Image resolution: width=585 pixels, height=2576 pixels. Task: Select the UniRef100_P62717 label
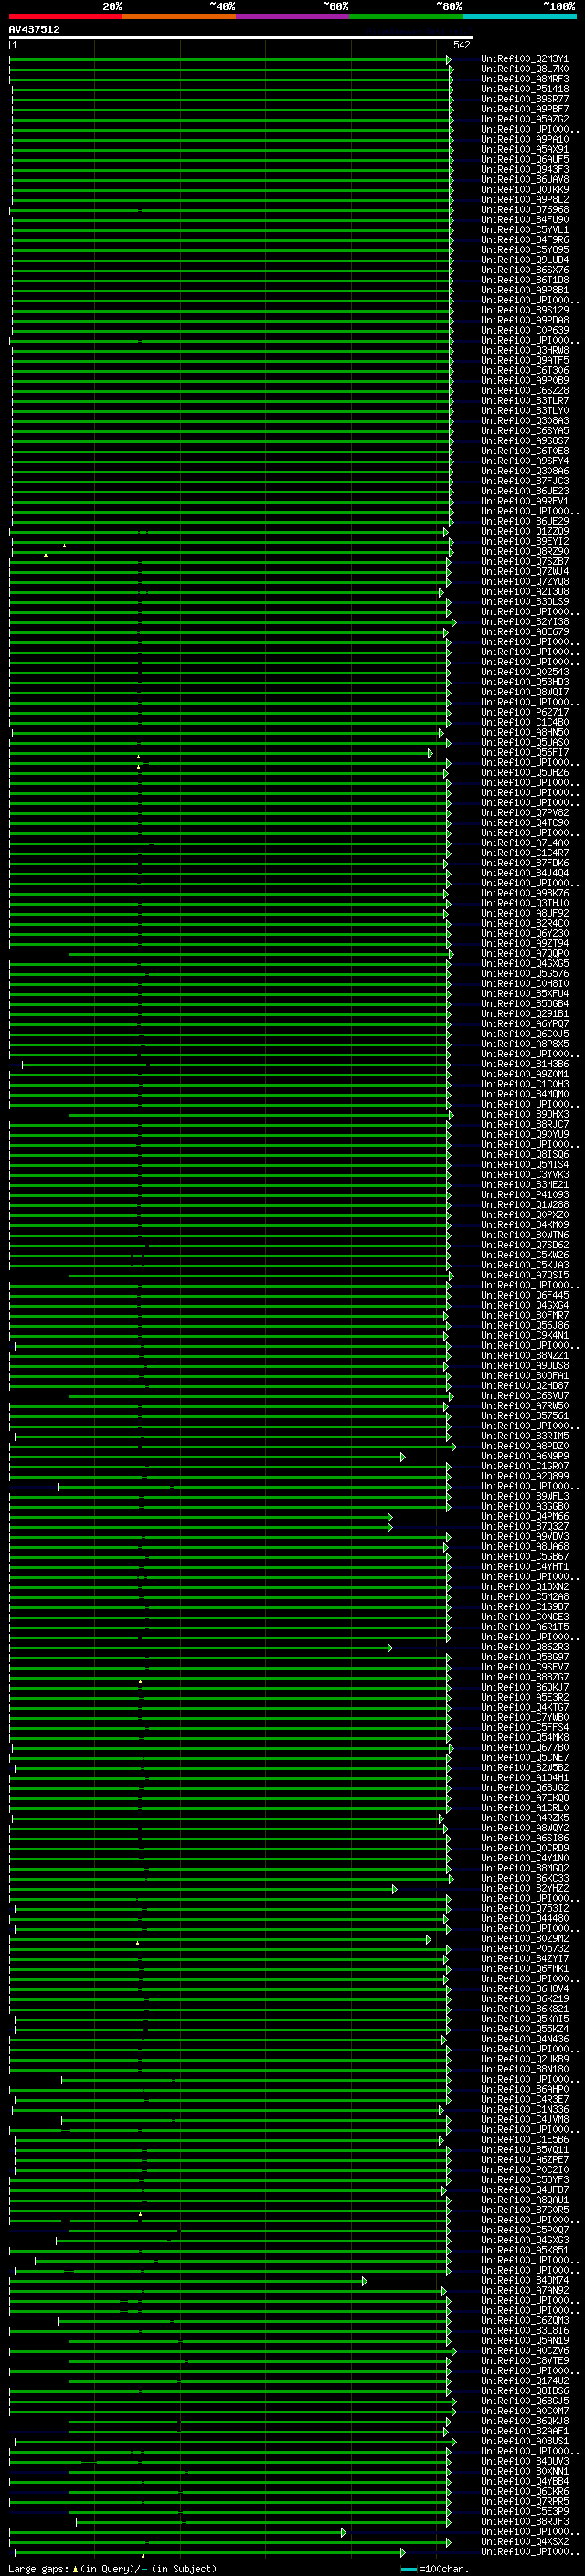coord(525,713)
